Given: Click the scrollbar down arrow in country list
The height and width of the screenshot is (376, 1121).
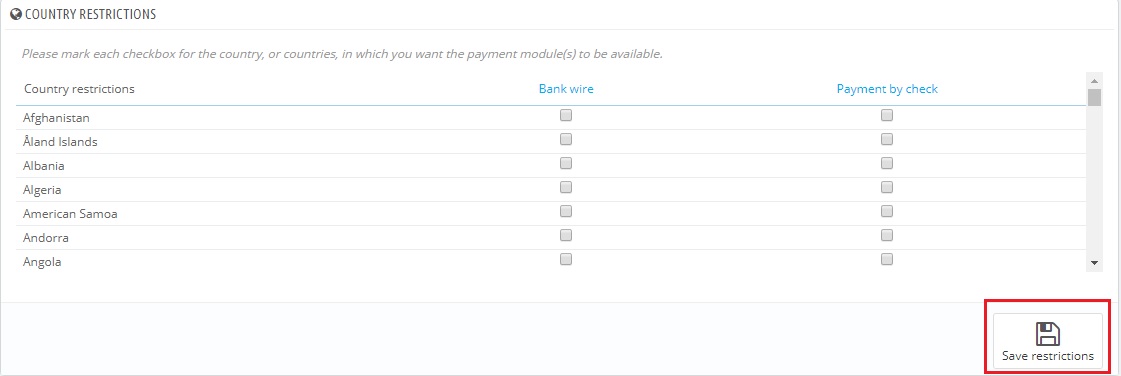Looking at the screenshot, I should (x=1094, y=264).
